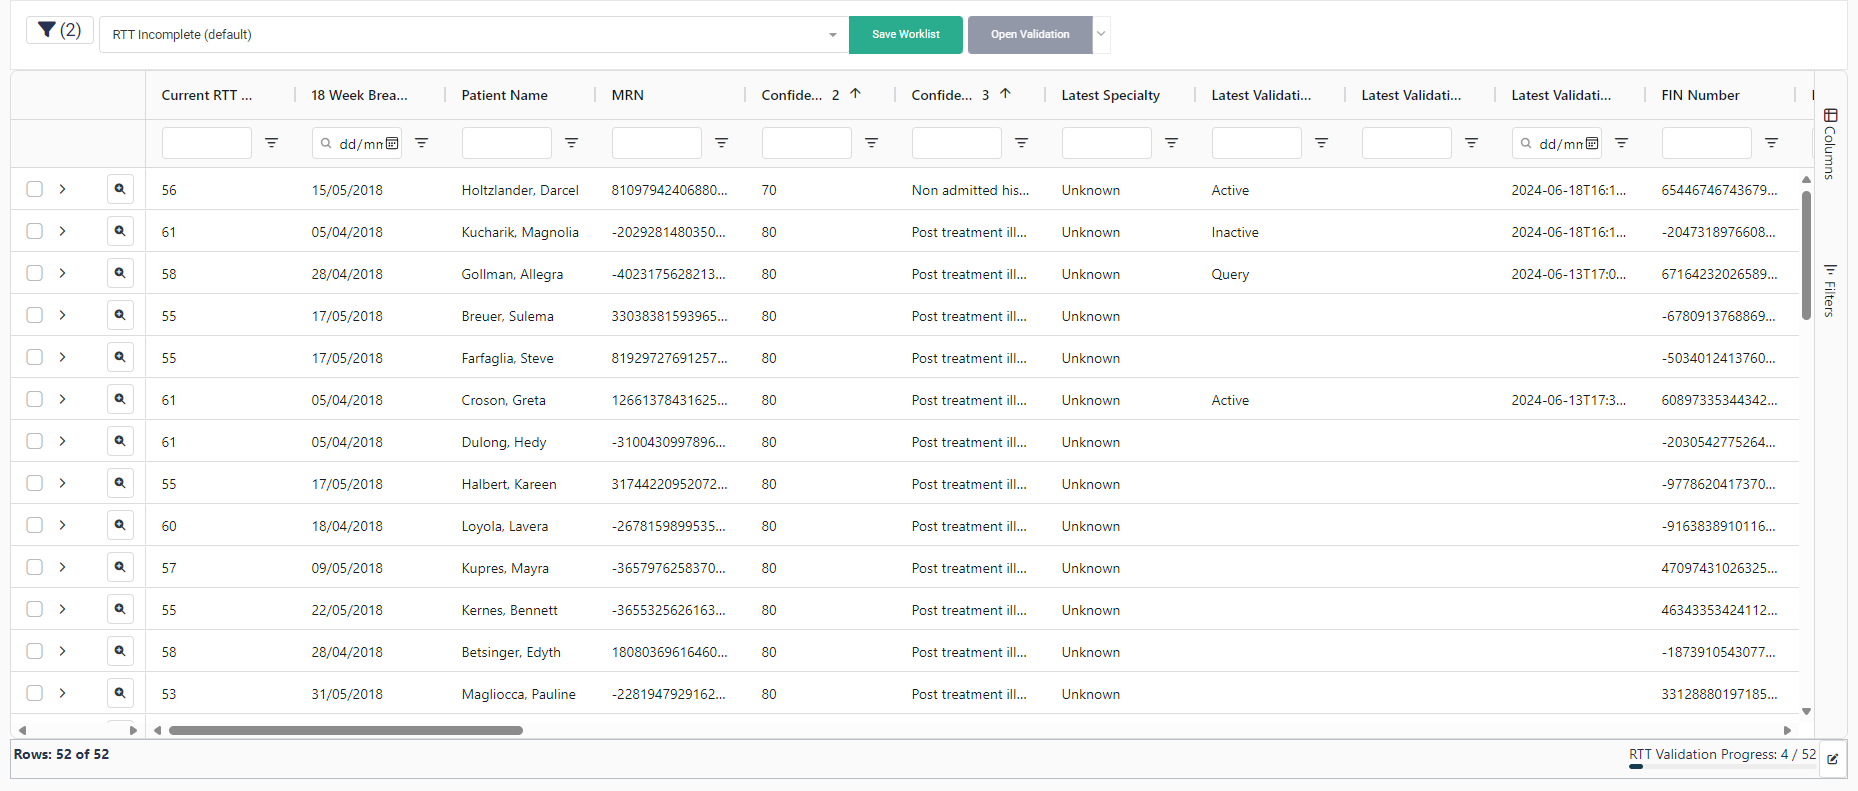
Task: Click the Open Validation button
Action: tap(1029, 34)
